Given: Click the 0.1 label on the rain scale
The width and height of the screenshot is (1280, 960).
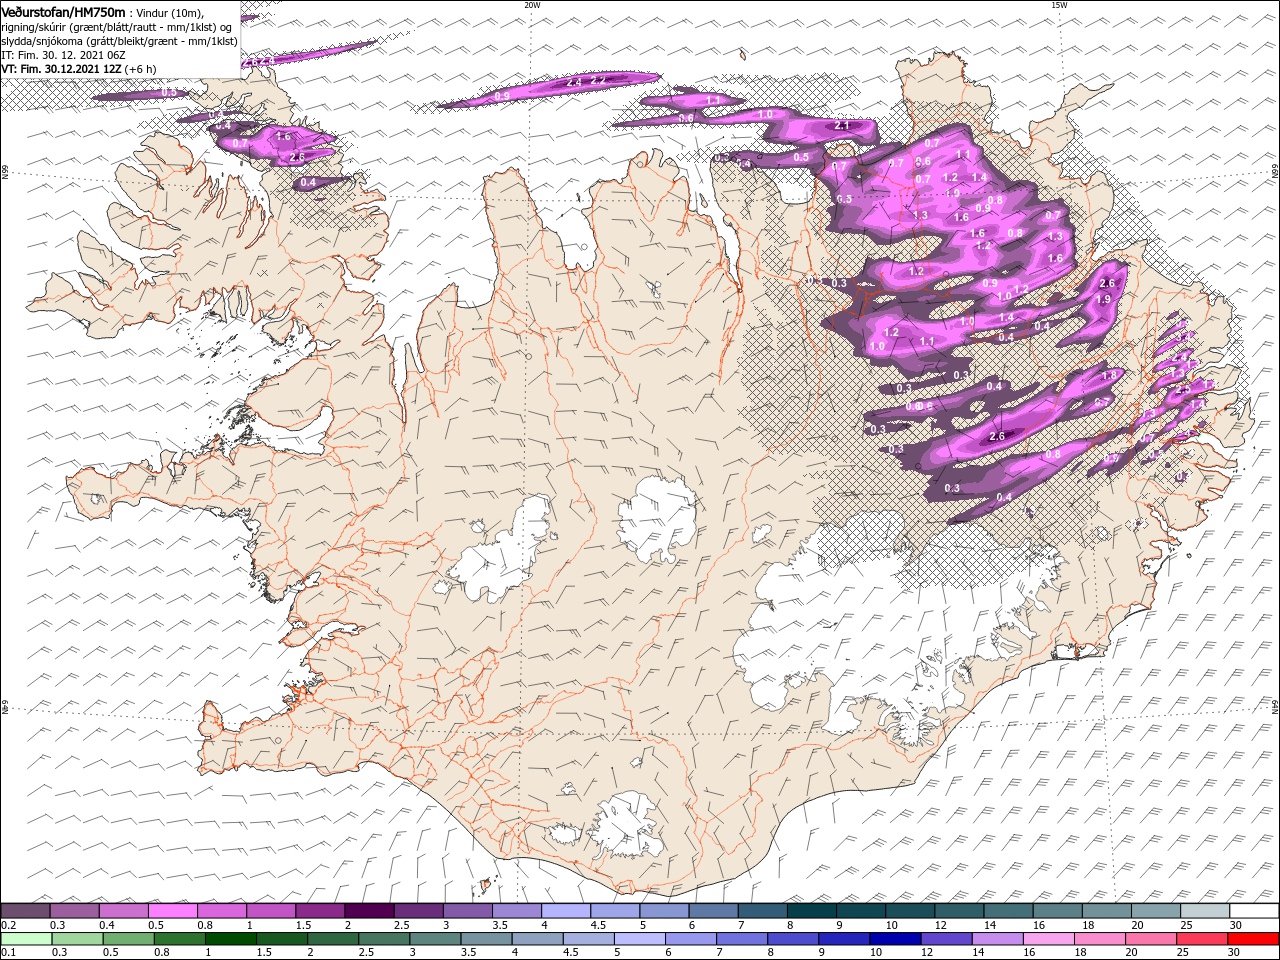Looking at the screenshot, I should [x=8, y=953].
